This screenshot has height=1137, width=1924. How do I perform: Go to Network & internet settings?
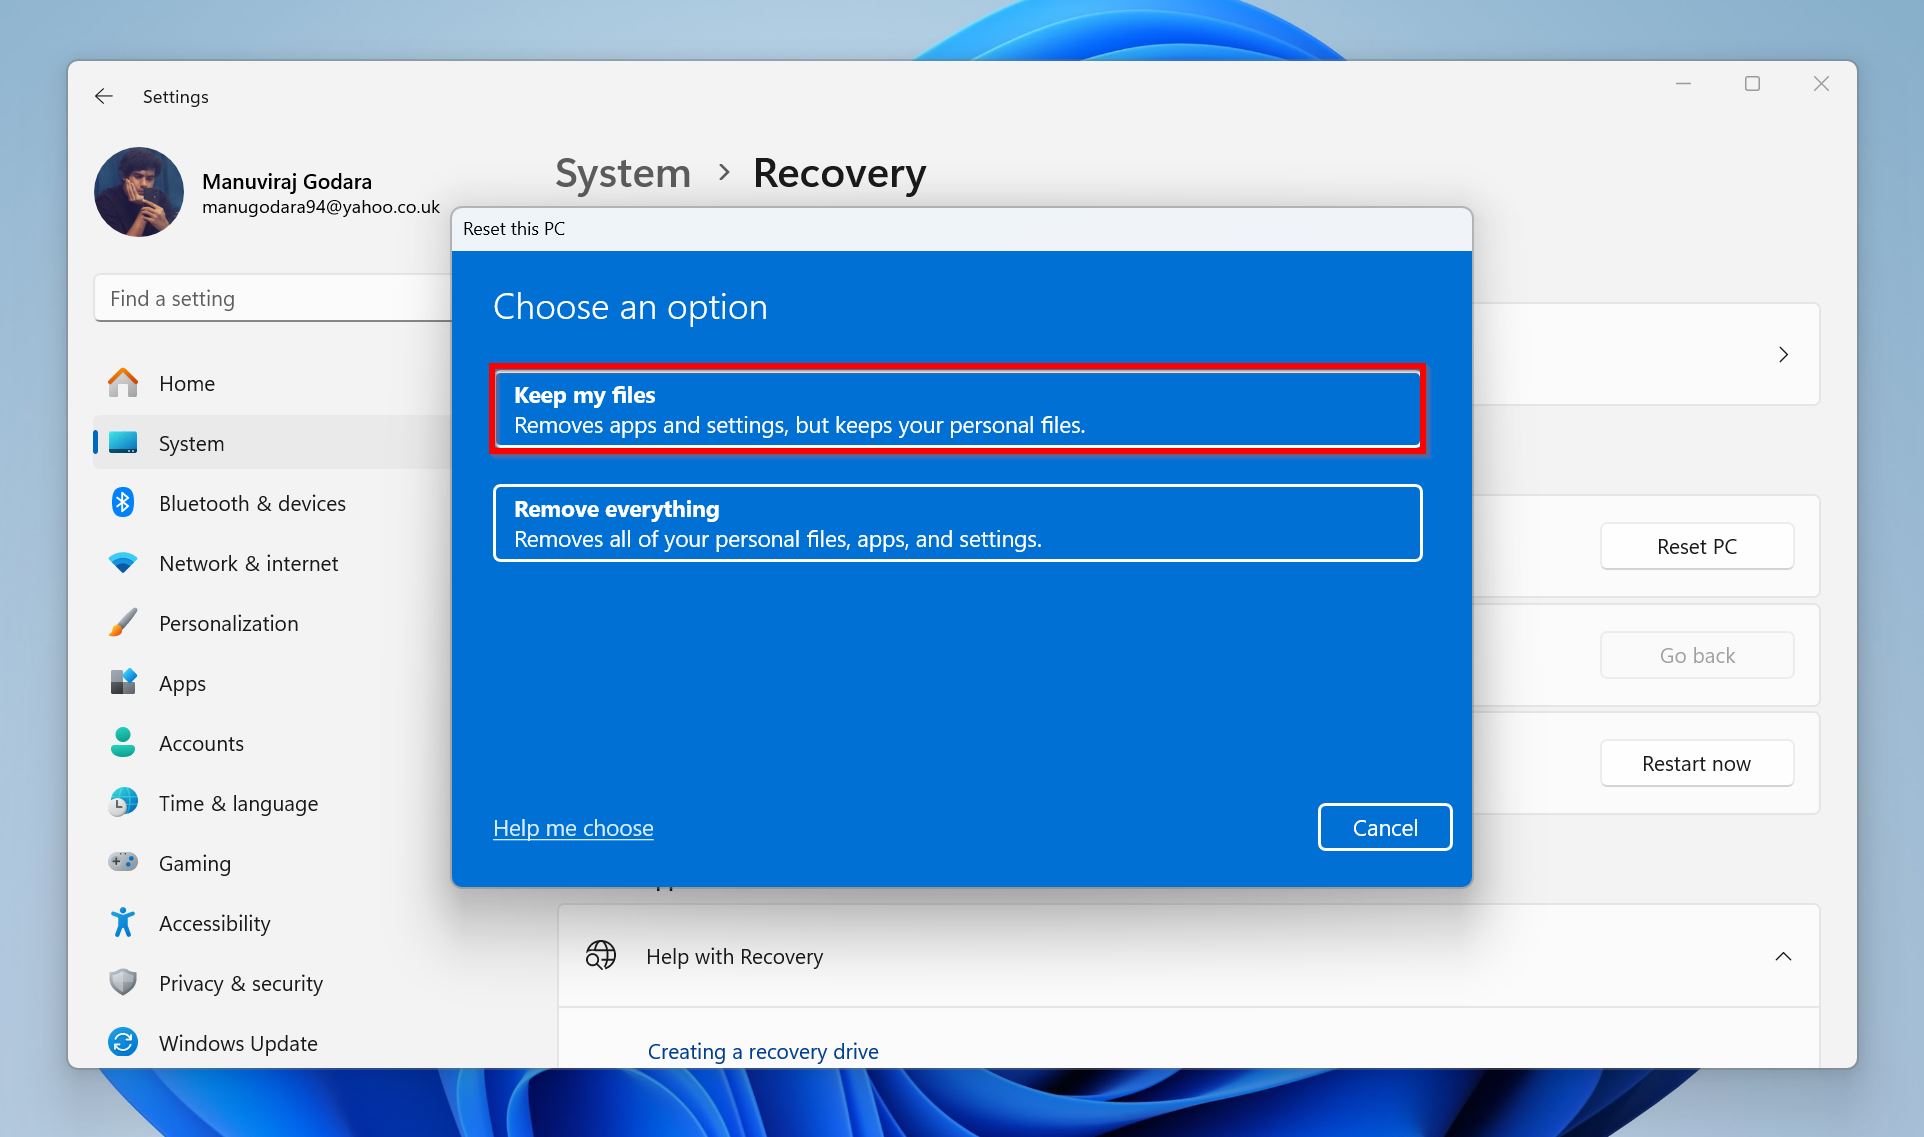(248, 563)
